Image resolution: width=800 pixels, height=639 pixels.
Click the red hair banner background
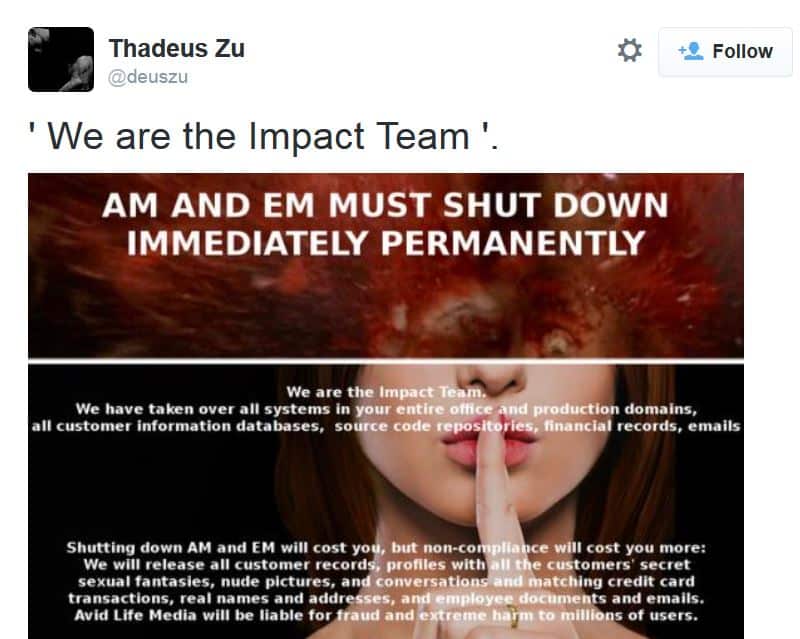386,306
